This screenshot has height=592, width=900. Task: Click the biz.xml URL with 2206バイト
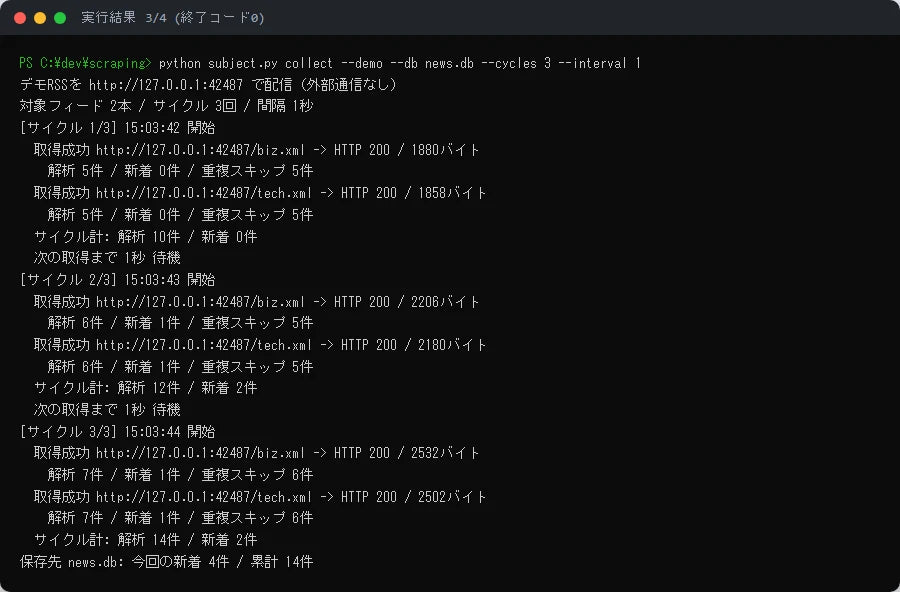click(200, 301)
